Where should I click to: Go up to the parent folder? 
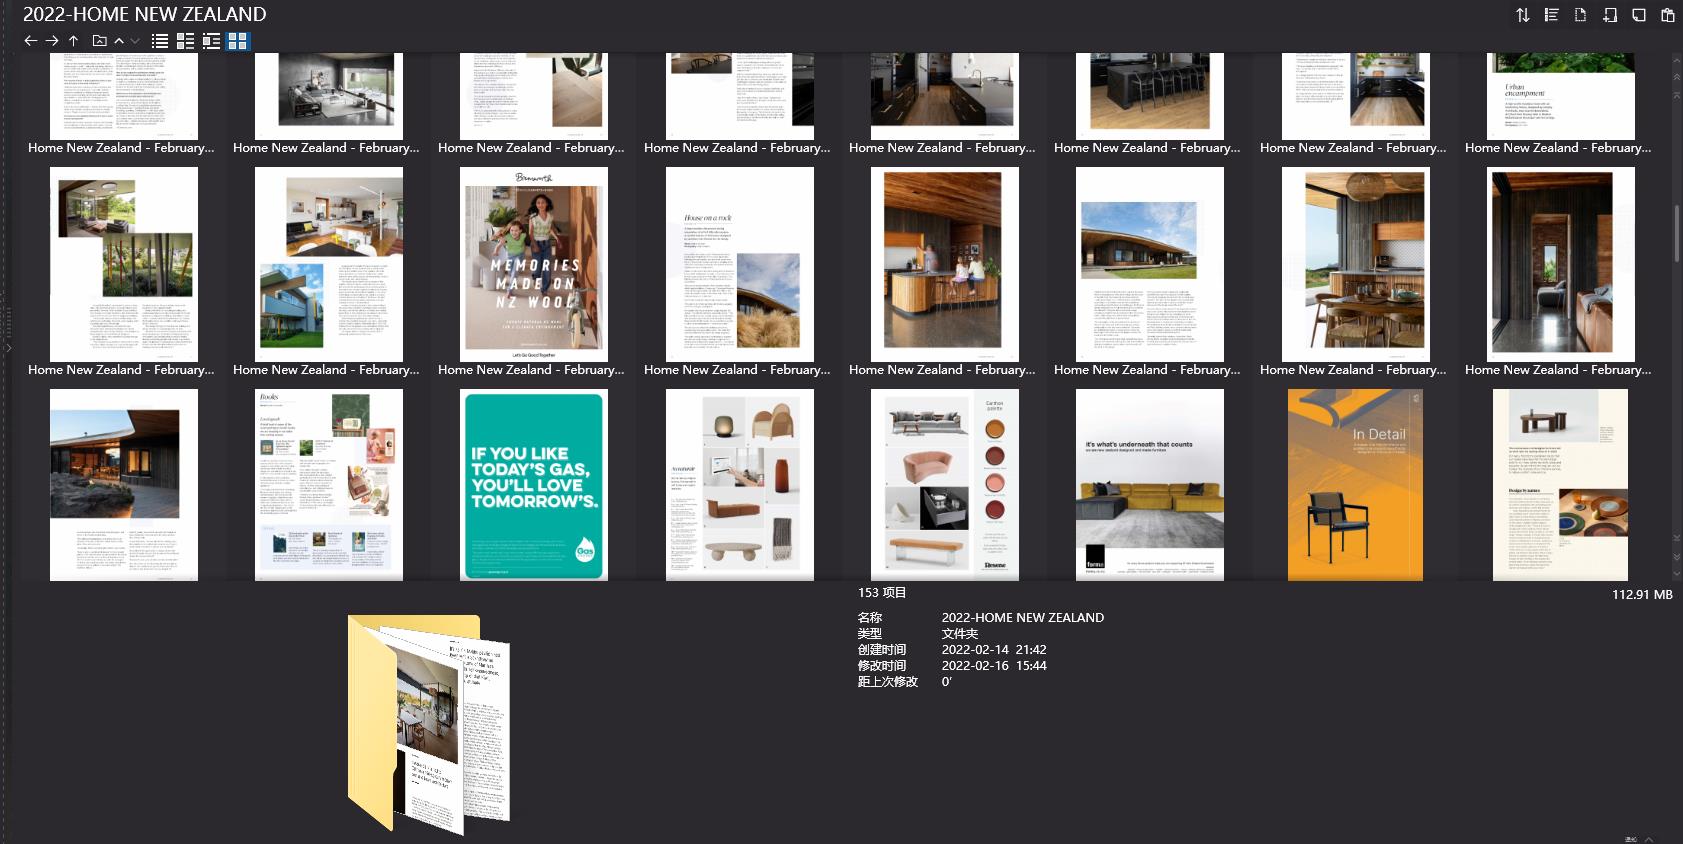point(73,41)
